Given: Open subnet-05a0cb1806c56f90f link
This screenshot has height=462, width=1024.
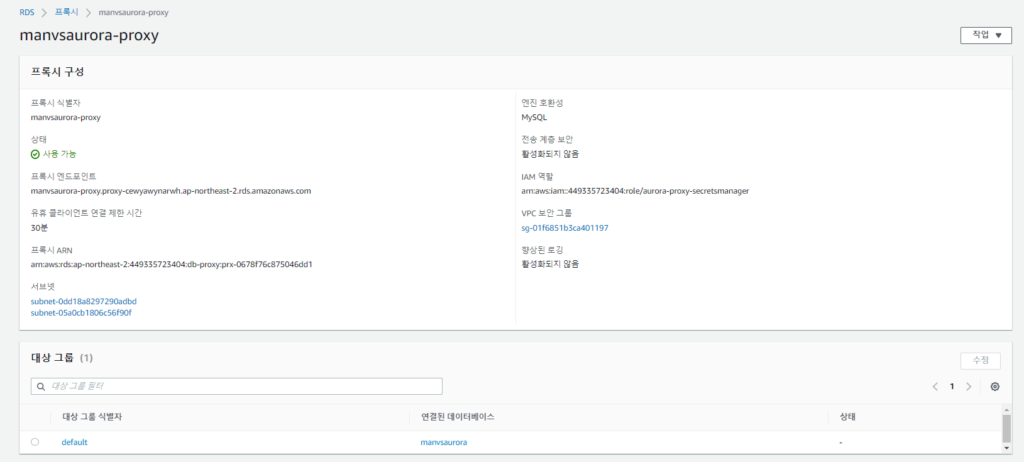Looking at the screenshot, I should [x=81, y=313].
